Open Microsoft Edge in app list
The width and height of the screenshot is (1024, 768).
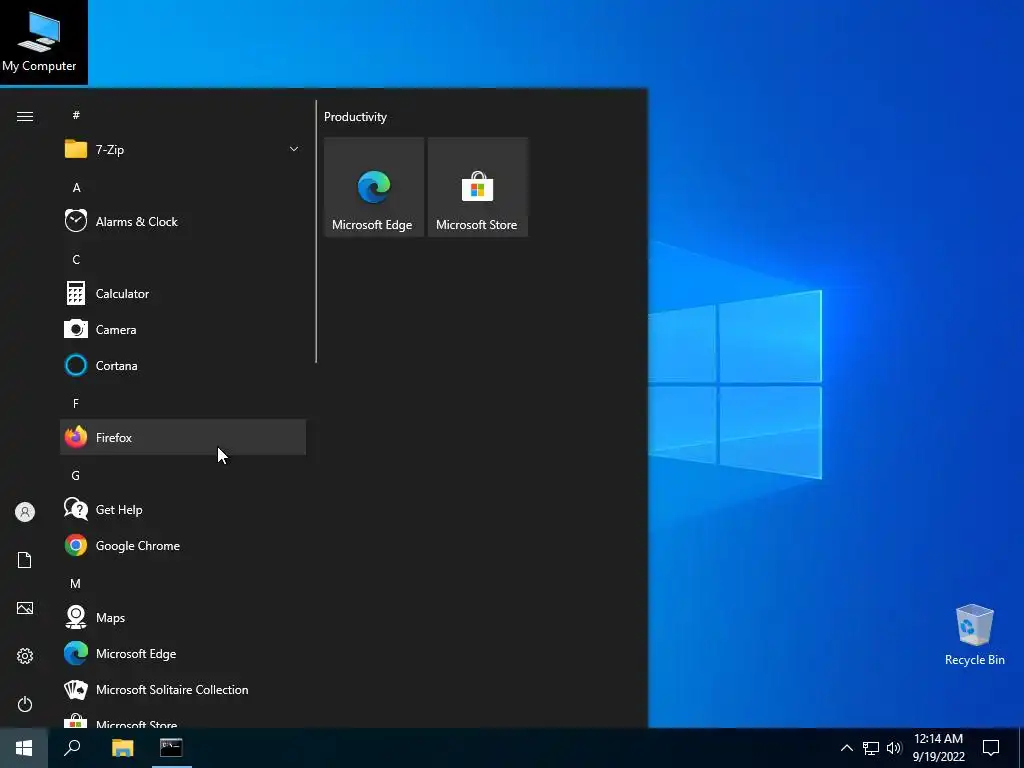click(x=183, y=653)
